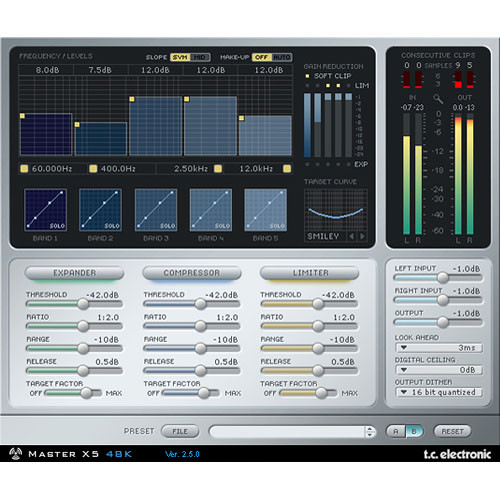Click Band 3 level handle in graph
Viewport: 500px width, 500px height.
(132, 99)
